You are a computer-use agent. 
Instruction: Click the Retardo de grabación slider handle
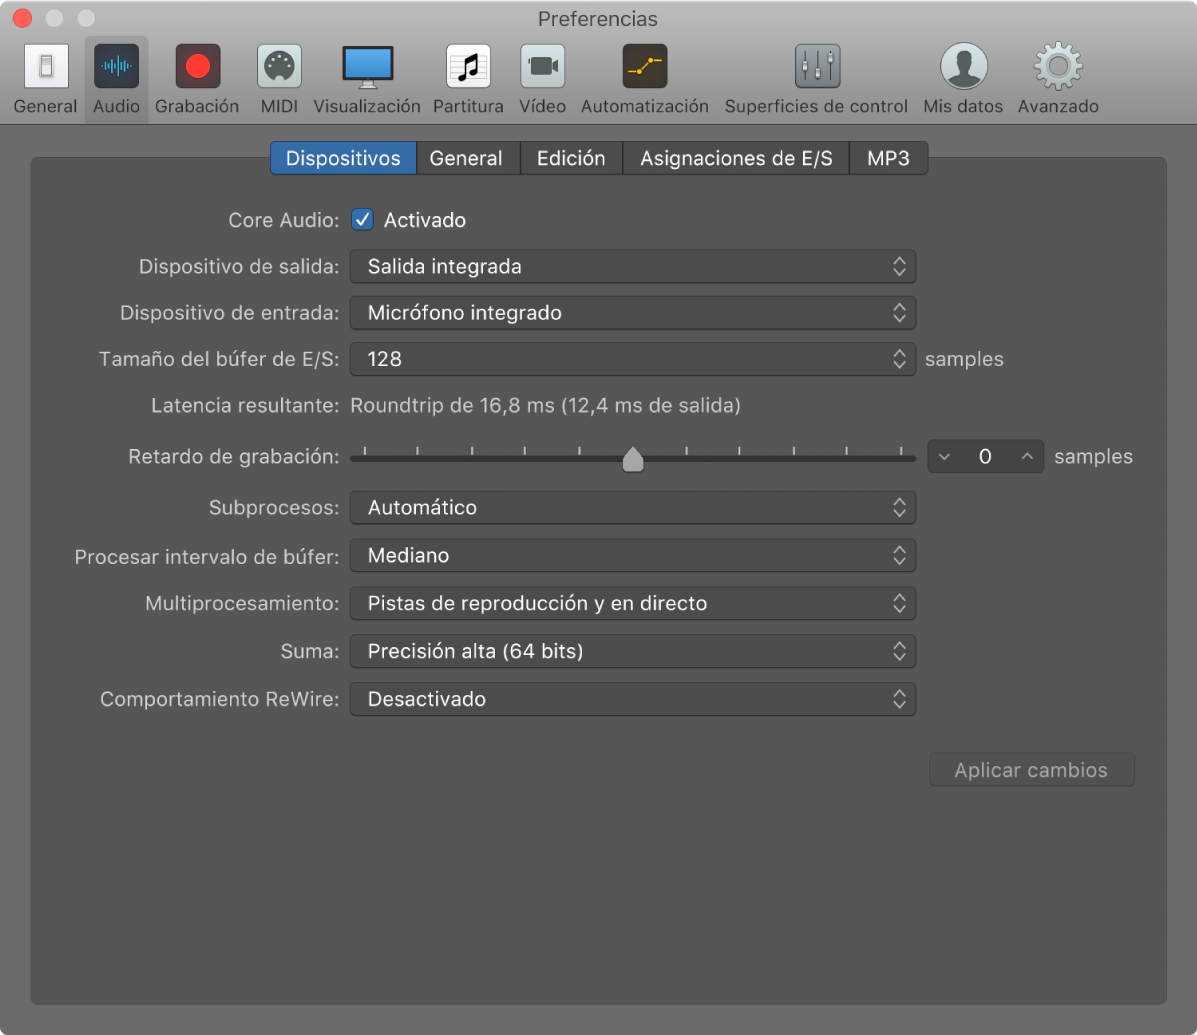coord(633,459)
